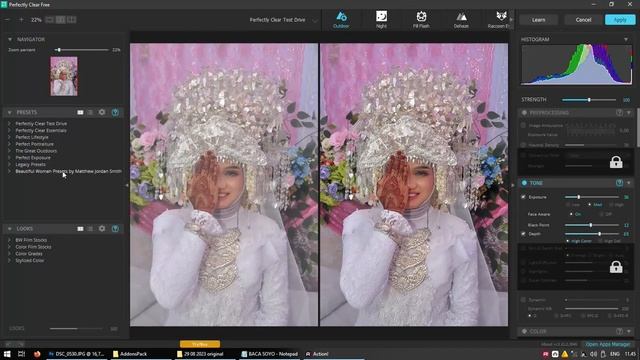Screen dimensions: 640x360
Task: Expand BW Film Stocks looks group
Action: 9,240
